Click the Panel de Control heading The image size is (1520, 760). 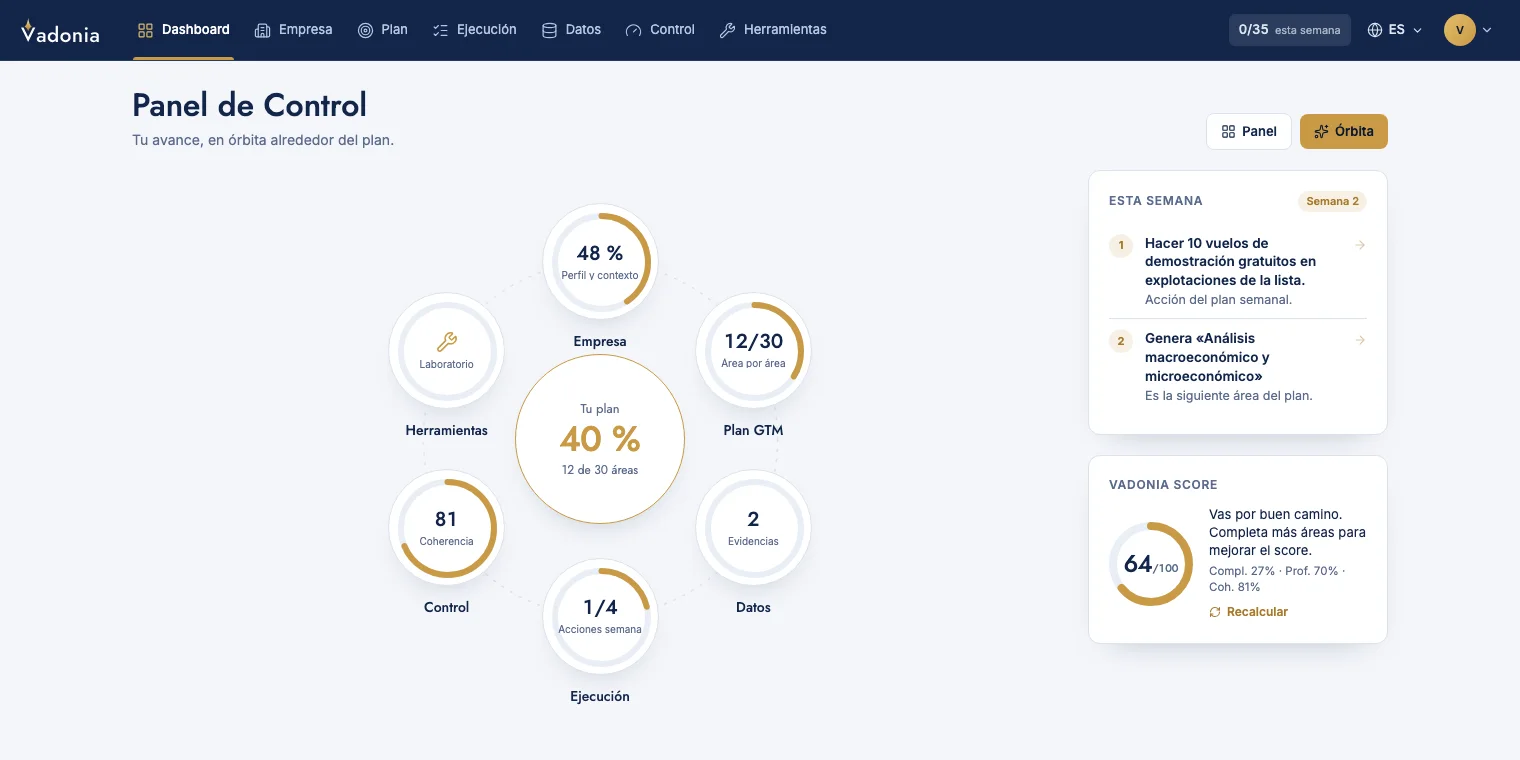click(x=250, y=105)
